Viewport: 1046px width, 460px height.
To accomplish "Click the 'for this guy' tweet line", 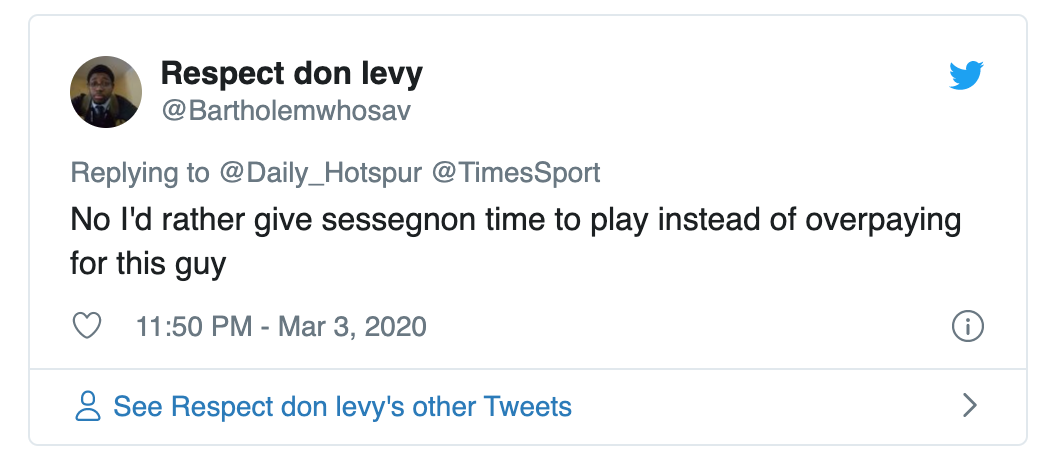I will (148, 265).
